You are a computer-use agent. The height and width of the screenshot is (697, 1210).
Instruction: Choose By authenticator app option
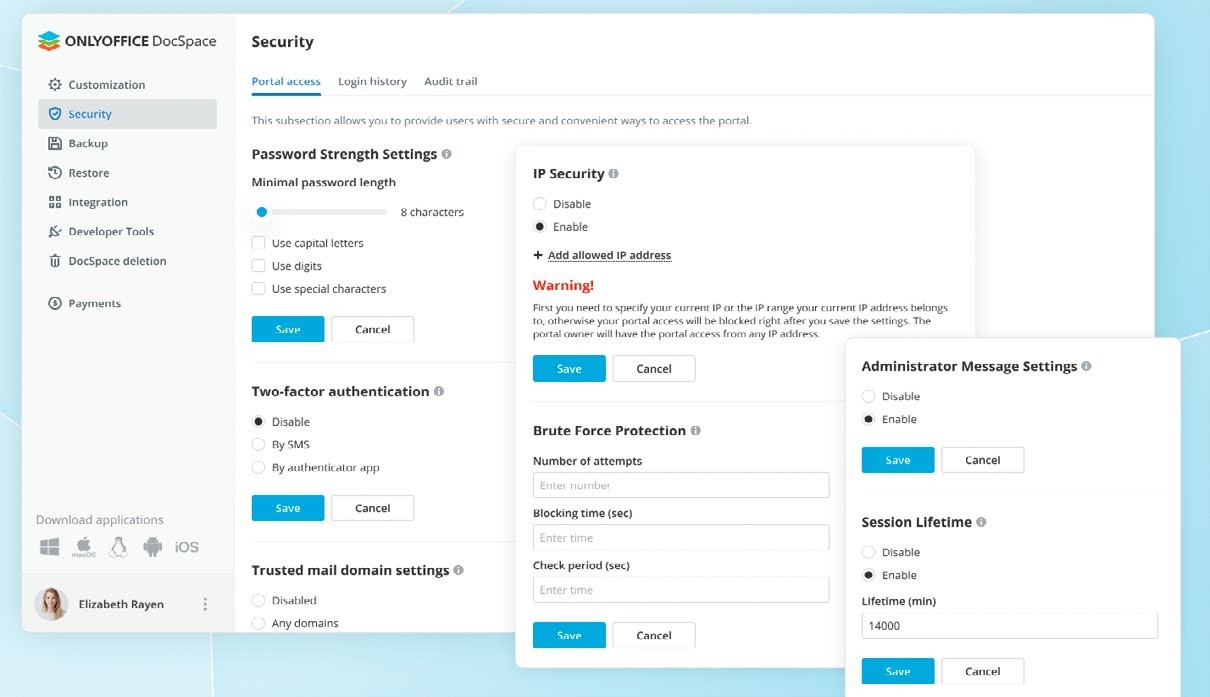point(258,467)
